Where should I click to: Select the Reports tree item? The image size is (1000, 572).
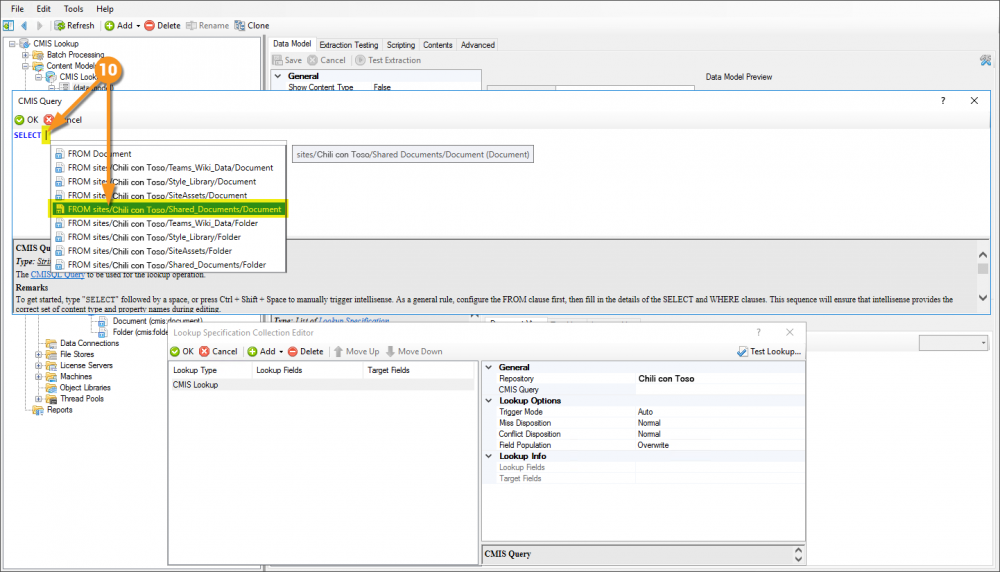(59, 409)
